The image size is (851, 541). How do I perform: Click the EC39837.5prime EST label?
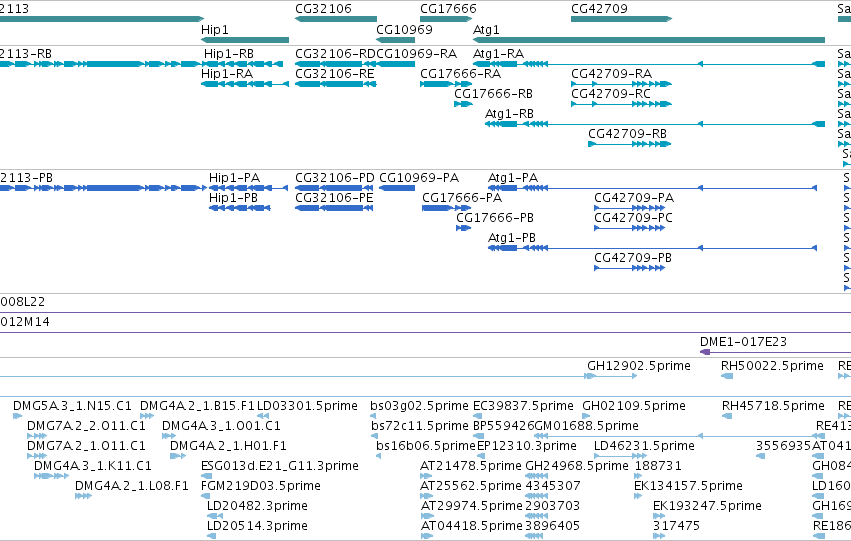523,406
